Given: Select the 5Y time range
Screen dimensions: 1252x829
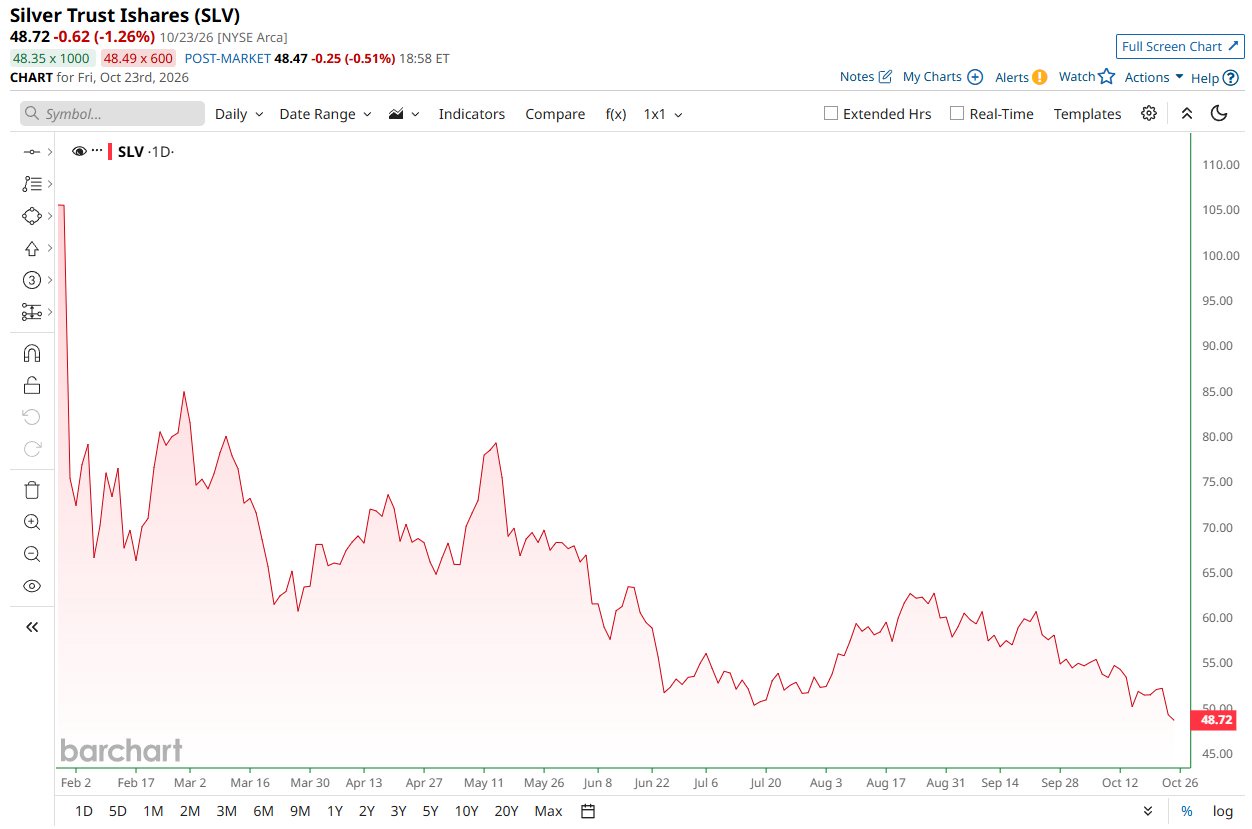Looking at the screenshot, I should point(430,811).
